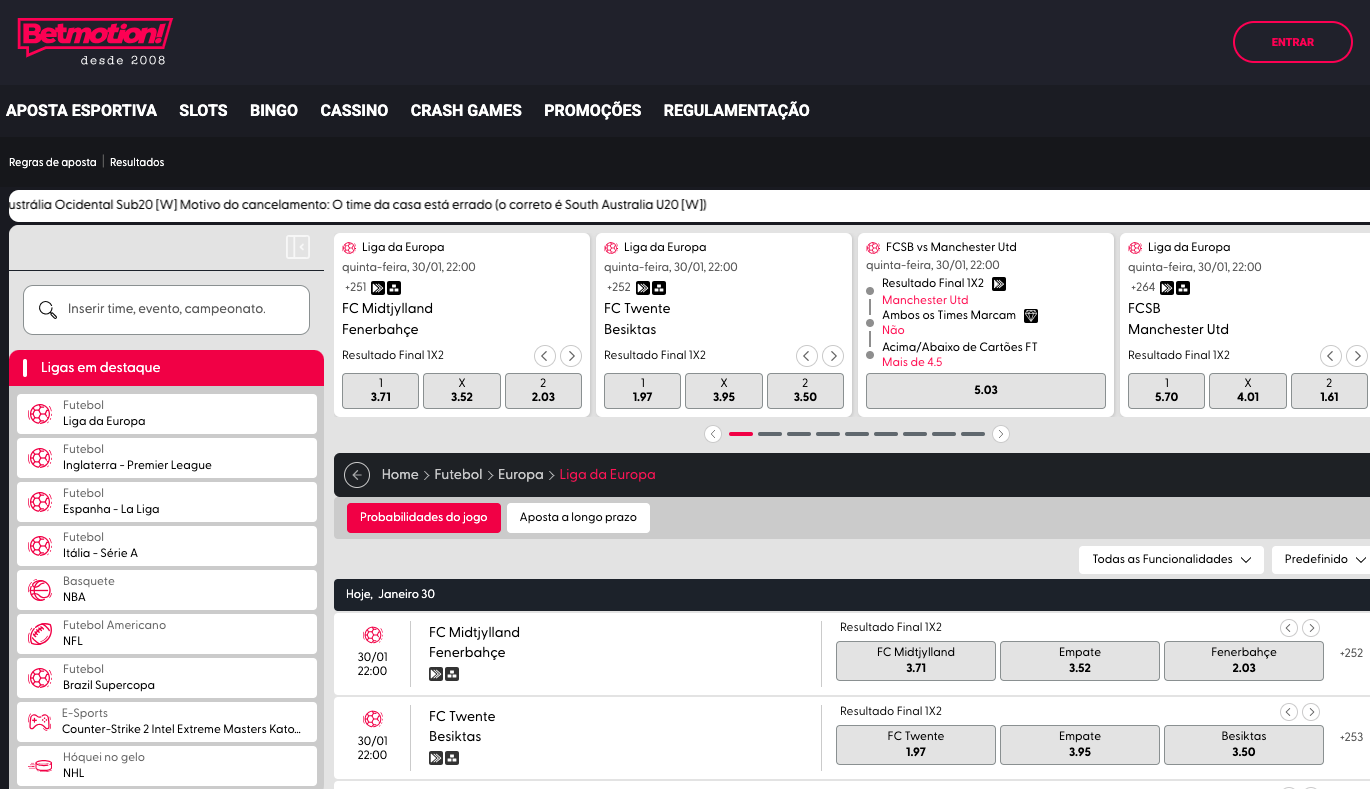The image size is (1370, 789).
Task: Open SLOTS menu item
Action: coord(203,111)
